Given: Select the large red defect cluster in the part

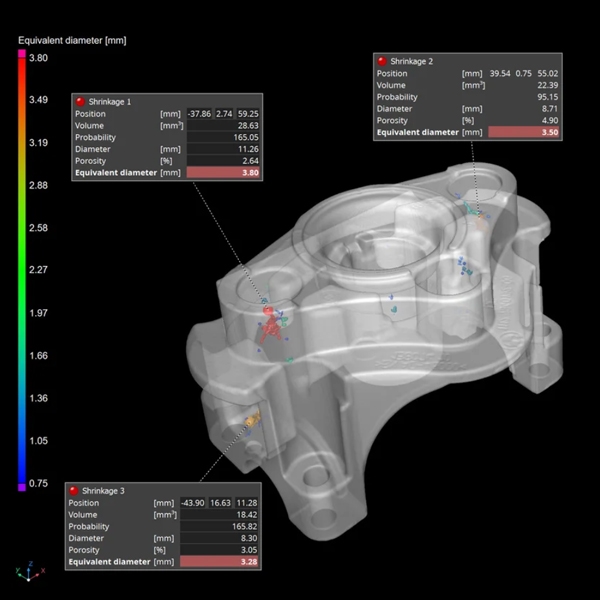Looking at the screenshot, I should 270,325.
